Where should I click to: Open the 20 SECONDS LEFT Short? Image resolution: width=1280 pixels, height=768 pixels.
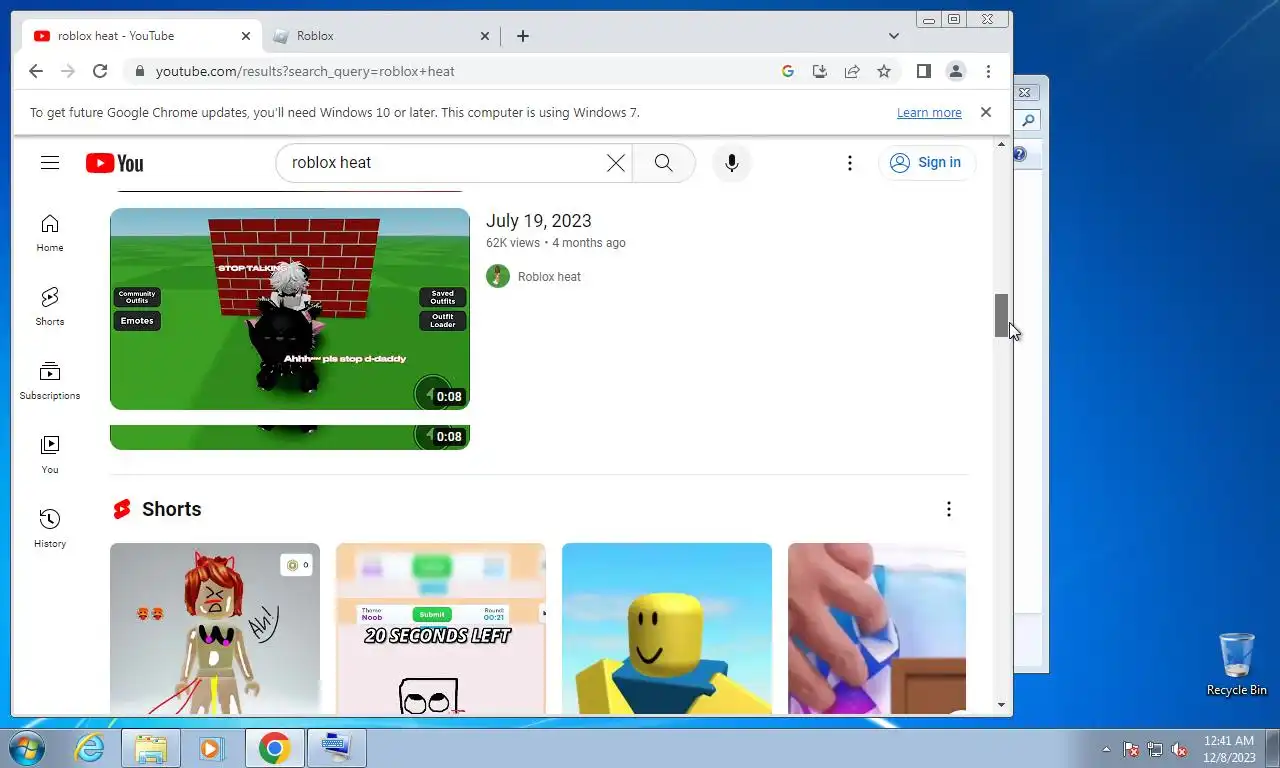(x=441, y=628)
